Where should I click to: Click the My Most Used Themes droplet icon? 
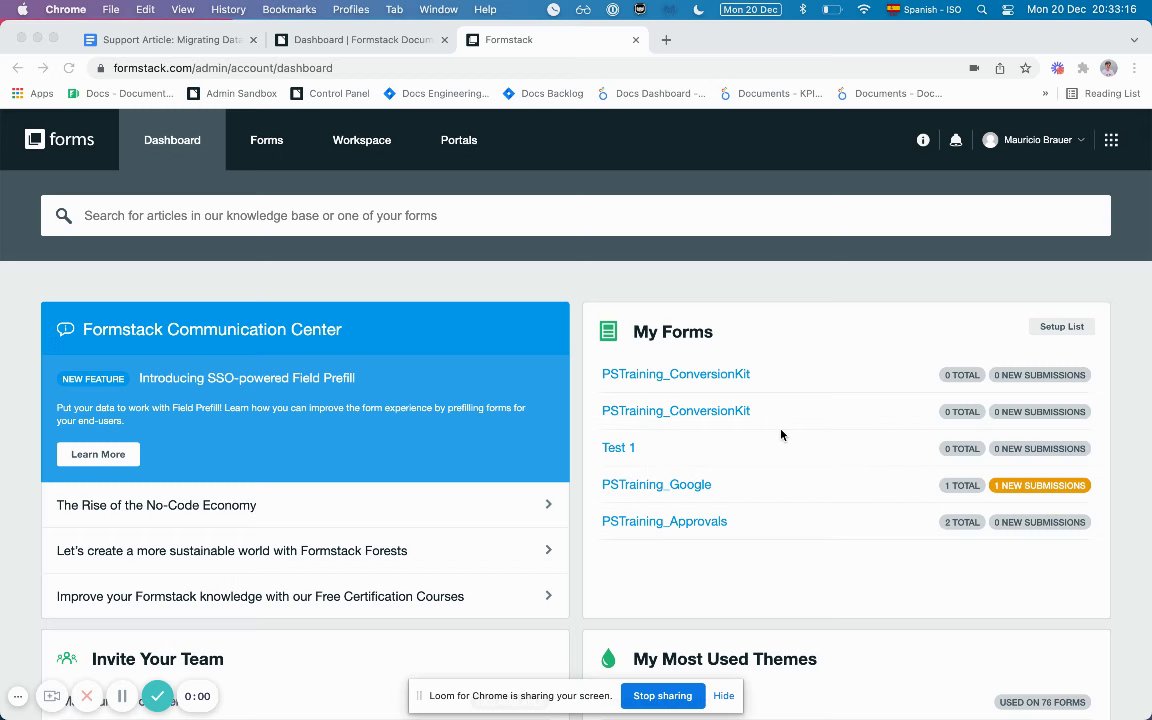pyautogui.click(x=608, y=658)
